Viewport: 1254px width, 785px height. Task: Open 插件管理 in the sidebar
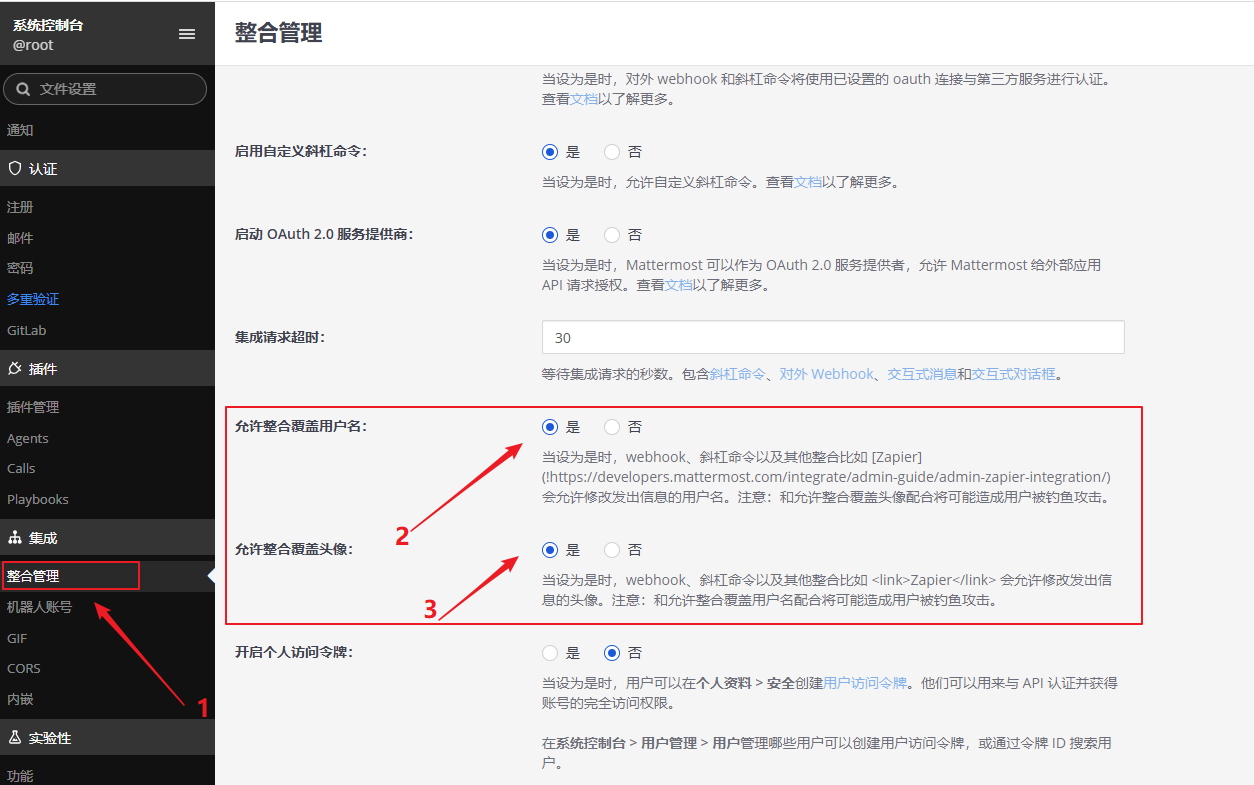pos(33,407)
